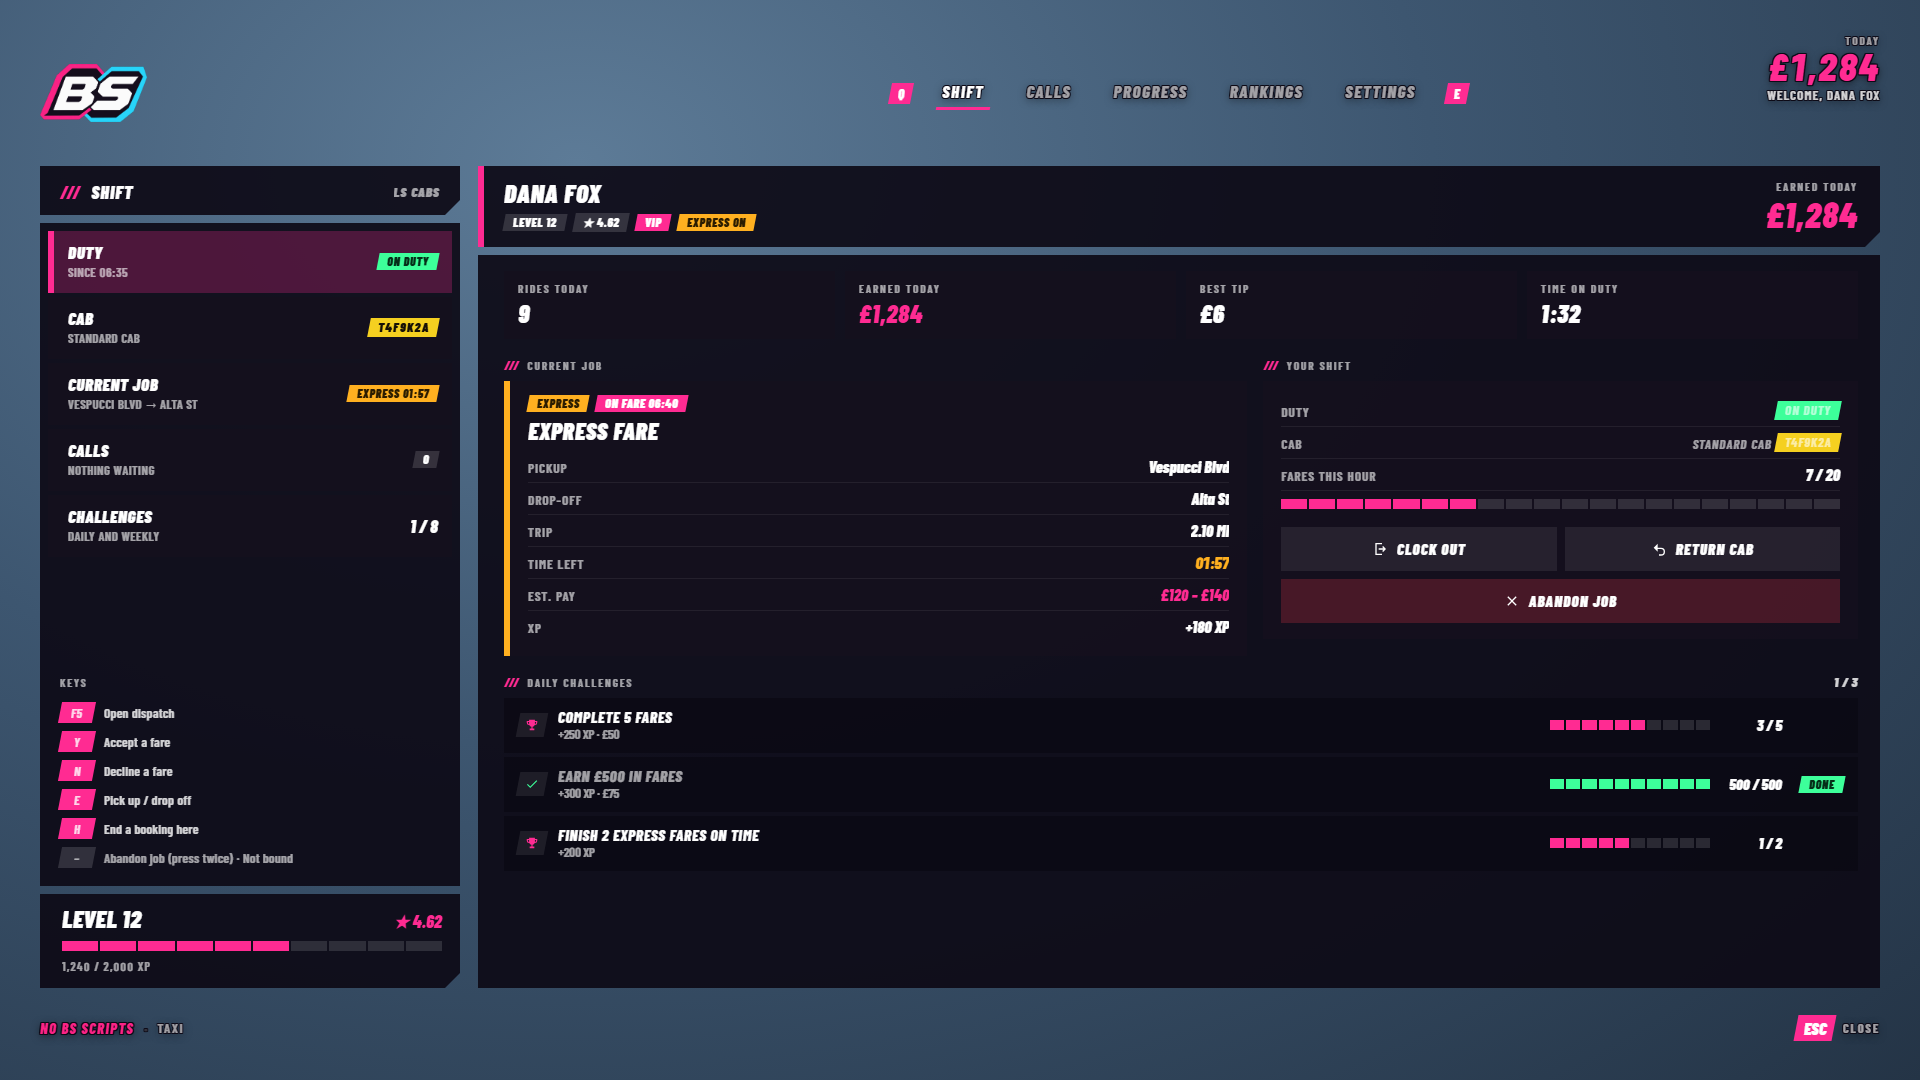
Task: Open the Progress tab
Action: click(1150, 93)
